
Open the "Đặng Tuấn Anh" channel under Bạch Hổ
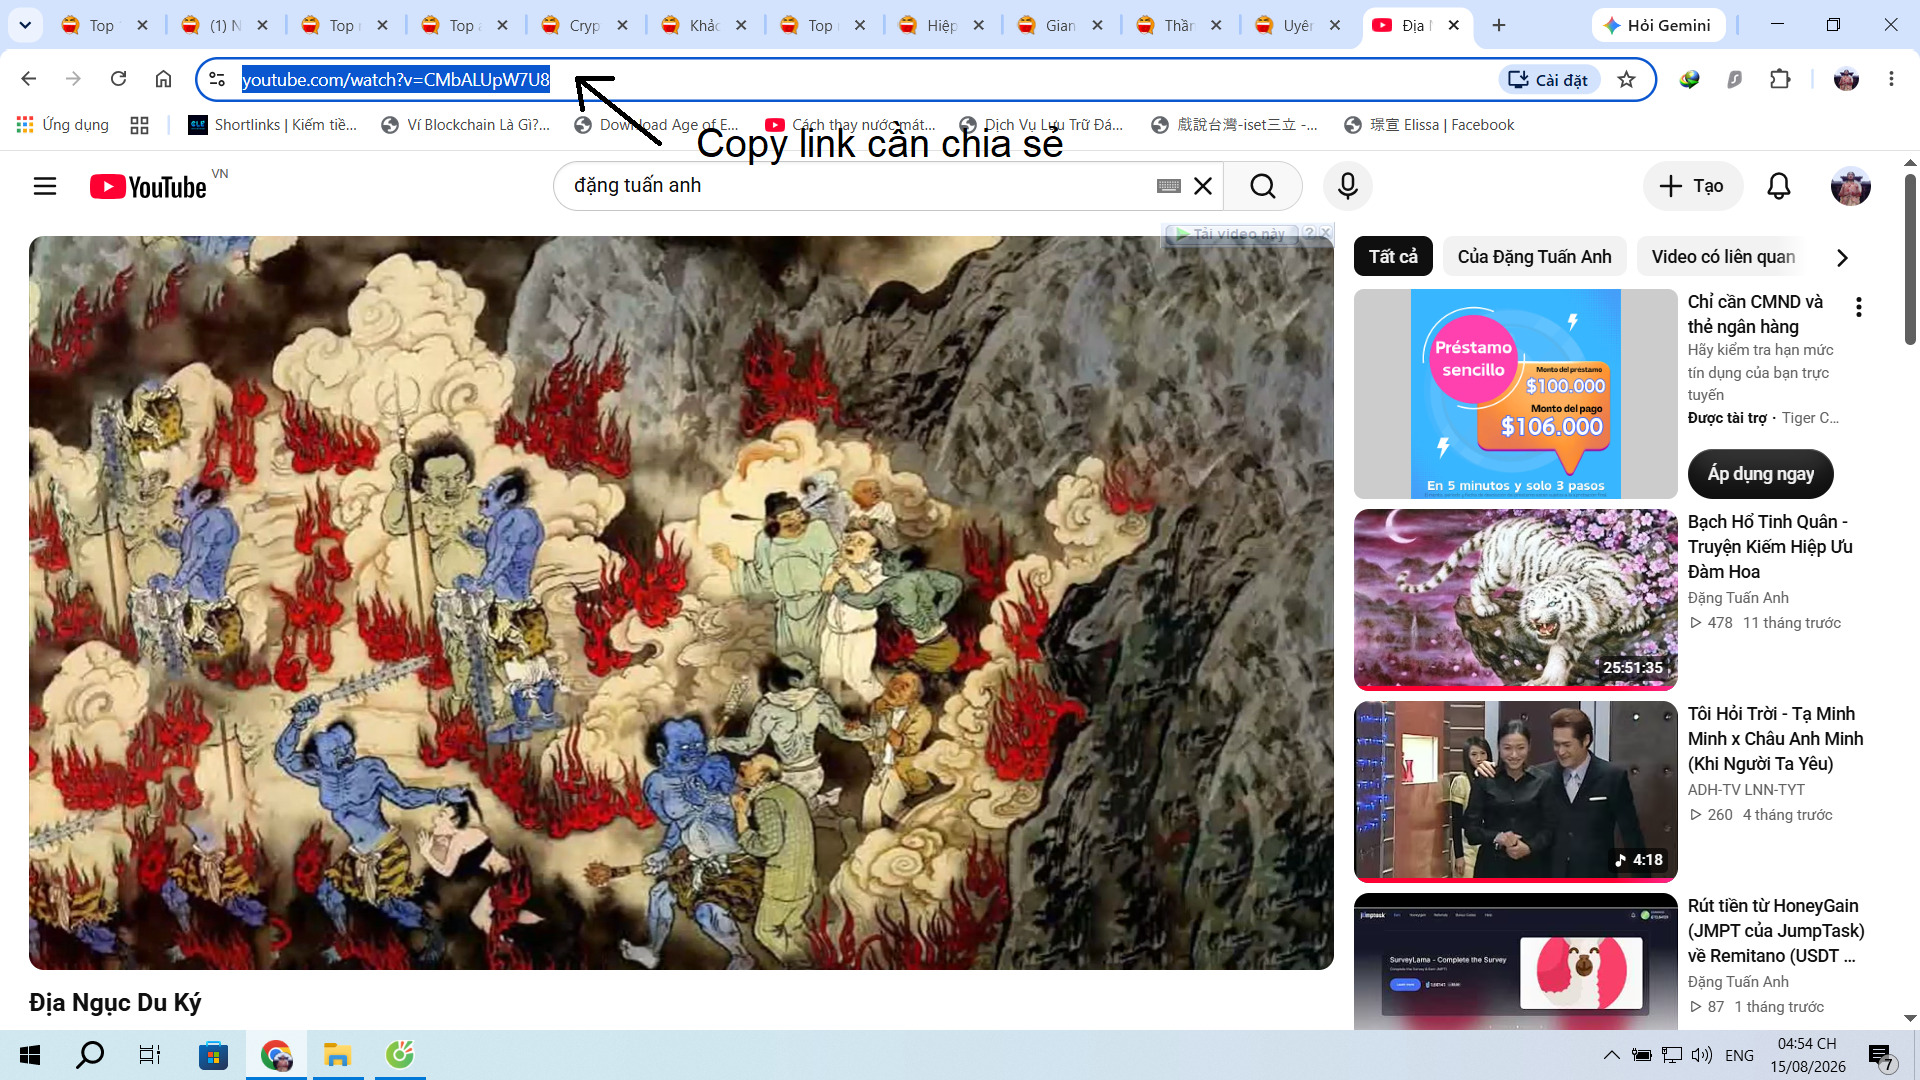pyautogui.click(x=1738, y=598)
